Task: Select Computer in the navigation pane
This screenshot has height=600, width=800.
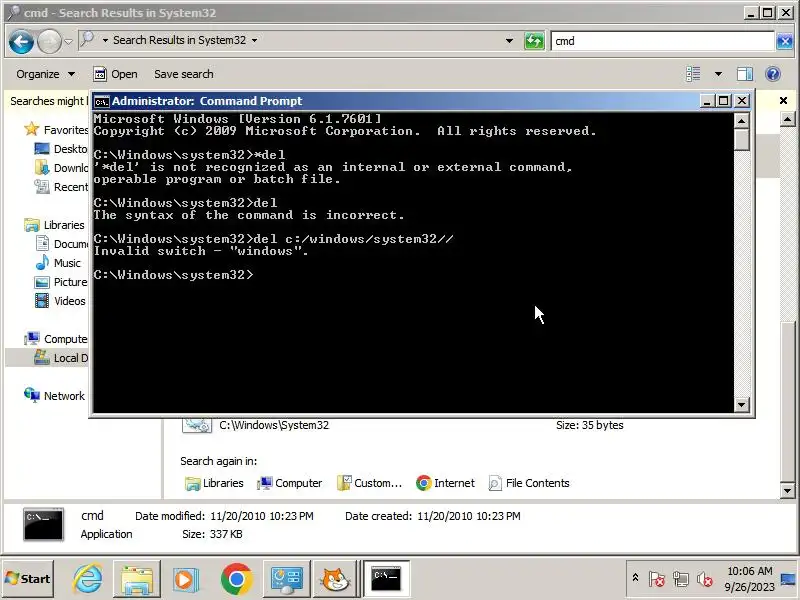Action: click(56, 339)
